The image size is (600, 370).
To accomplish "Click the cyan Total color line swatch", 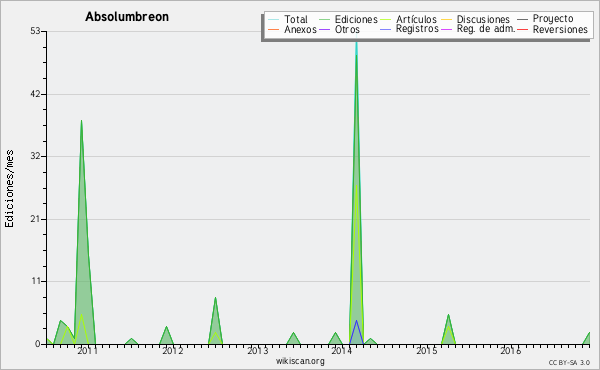I will tap(274, 19).
